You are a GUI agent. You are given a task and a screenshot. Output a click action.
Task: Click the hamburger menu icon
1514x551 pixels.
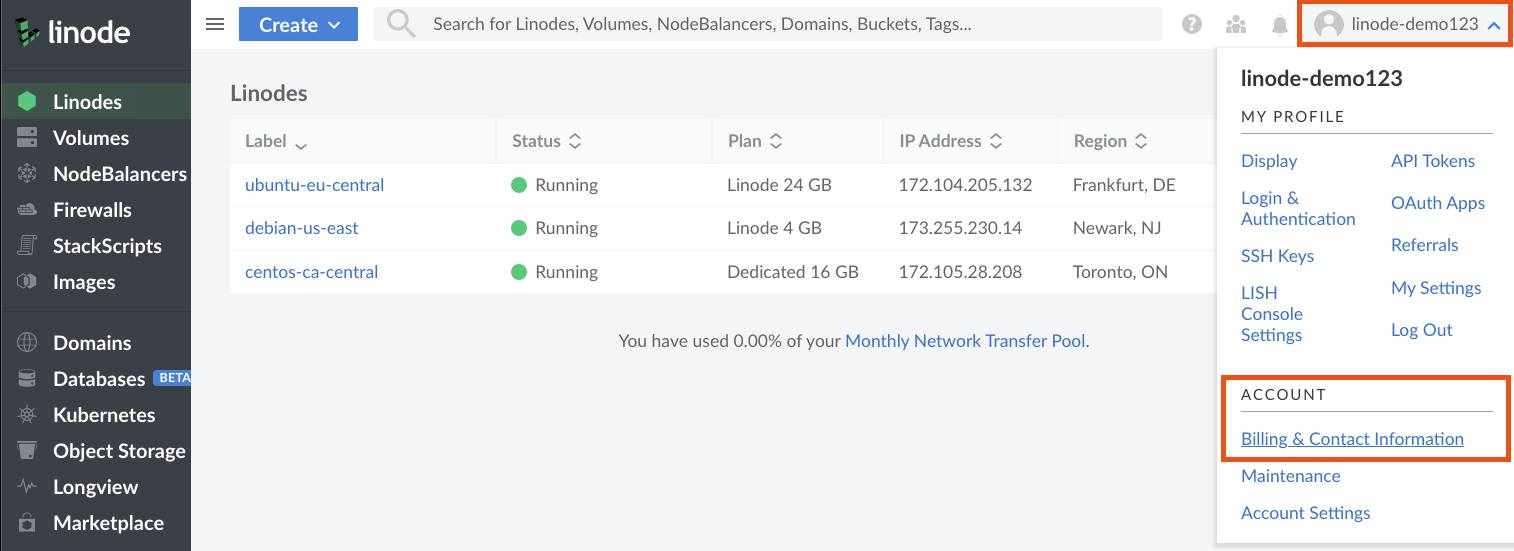click(x=214, y=25)
